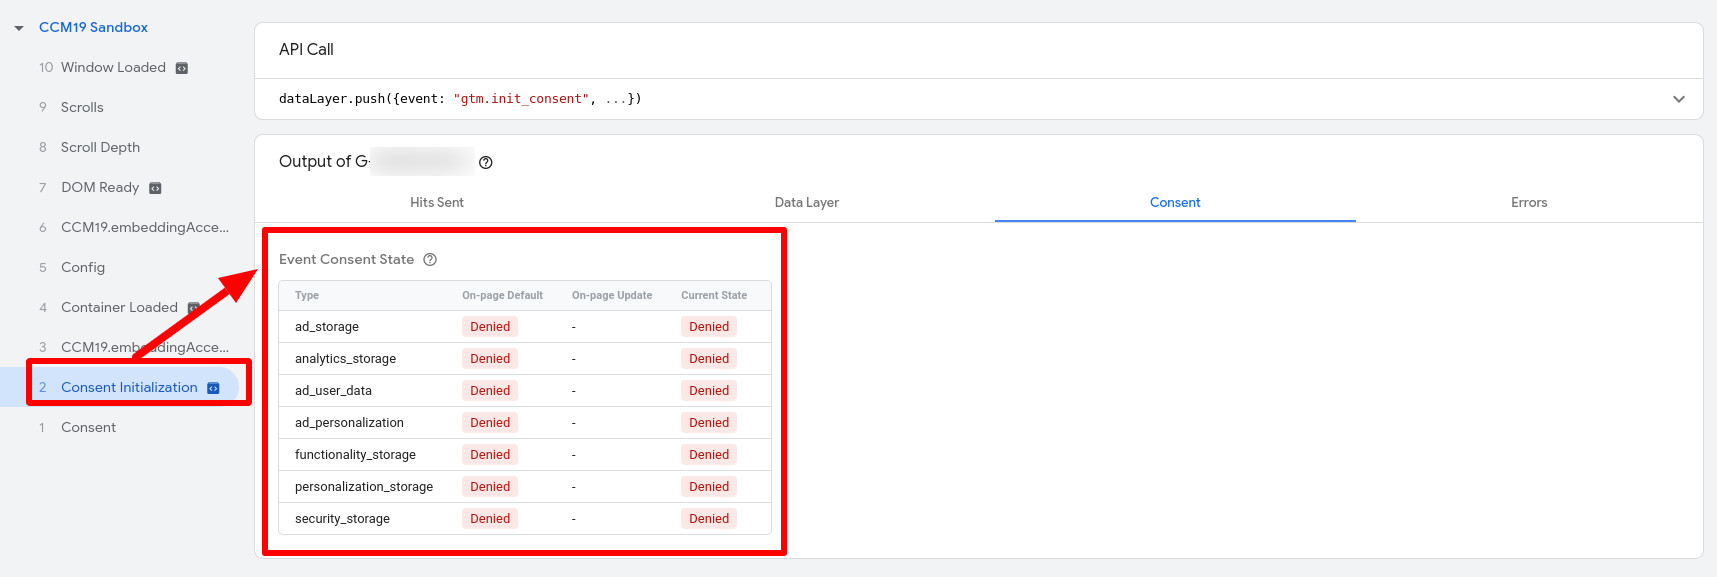The height and width of the screenshot is (577, 1717).
Task: Click the CCM19 Sandbox link
Action: [x=93, y=27]
